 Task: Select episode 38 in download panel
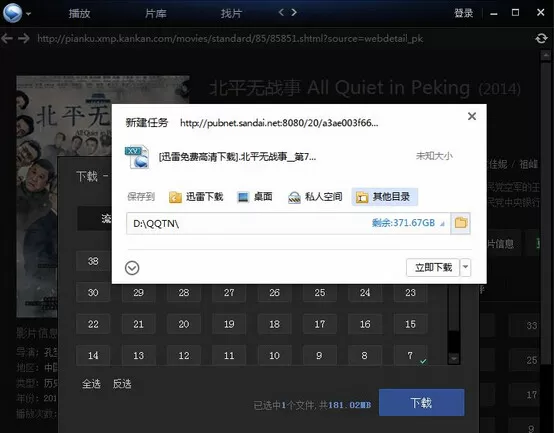click(x=93, y=261)
